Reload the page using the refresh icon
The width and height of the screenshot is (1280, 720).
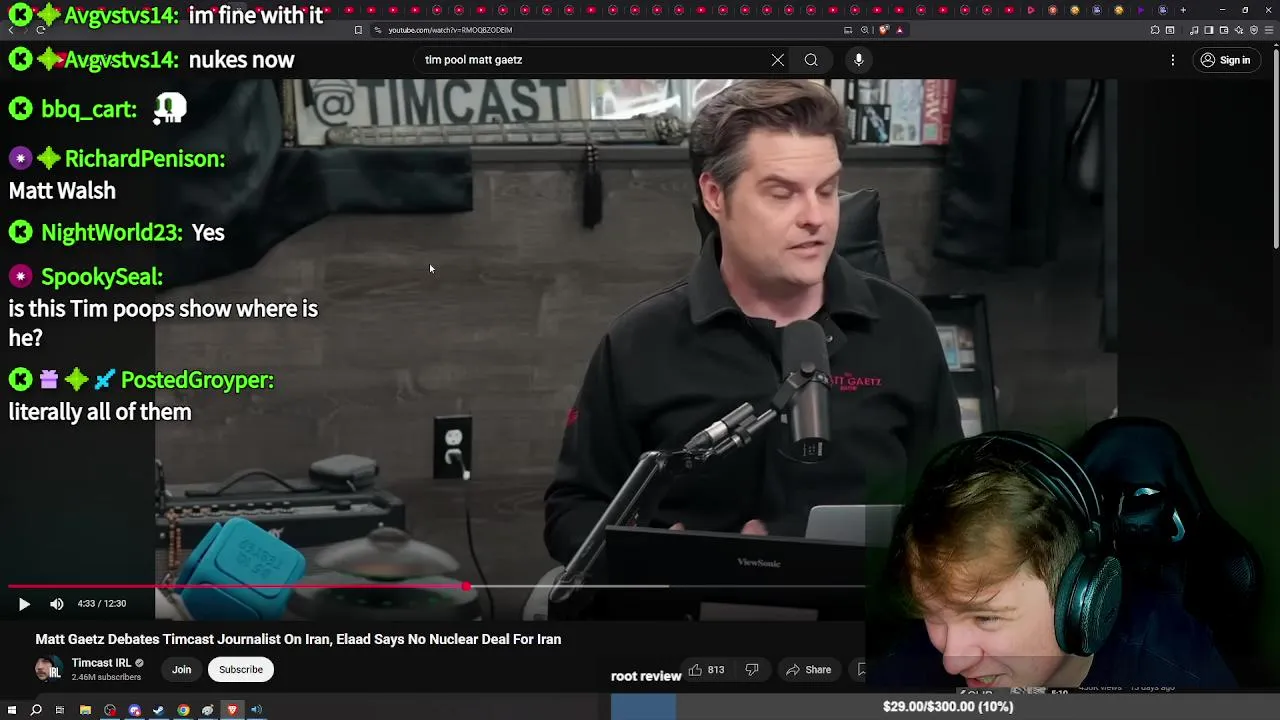41,30
